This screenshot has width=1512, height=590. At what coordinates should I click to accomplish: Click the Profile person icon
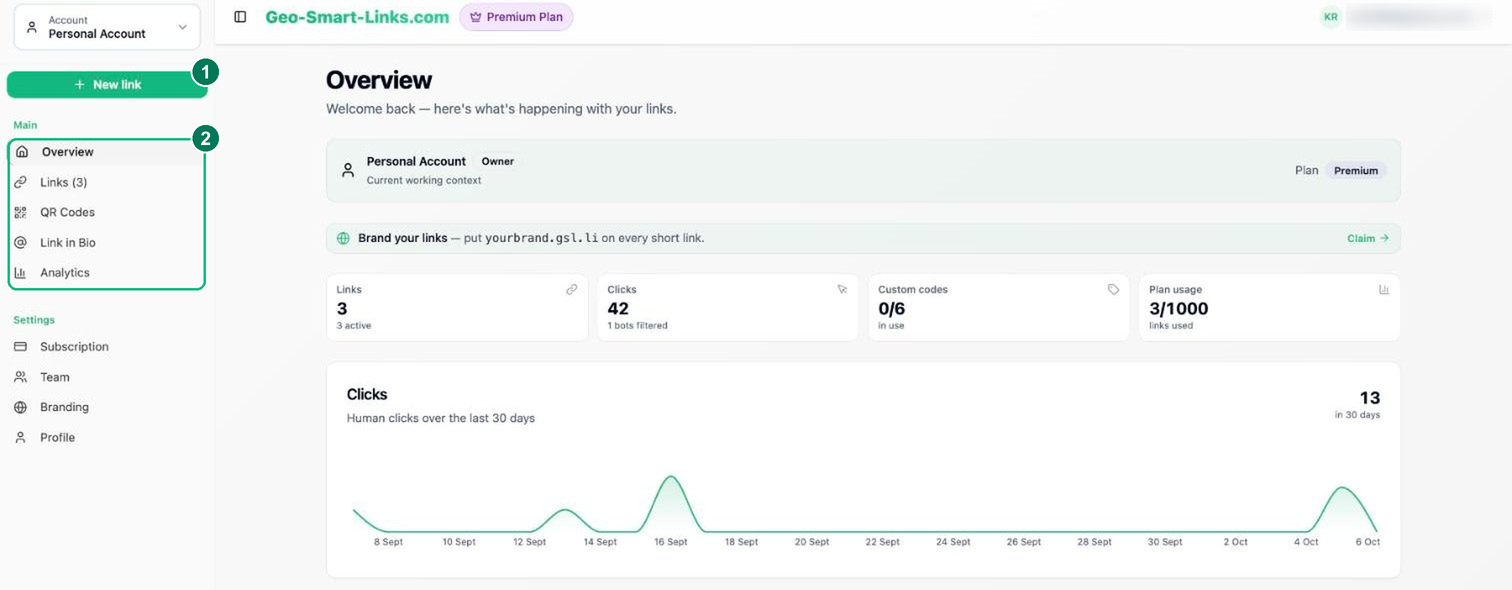20,437
